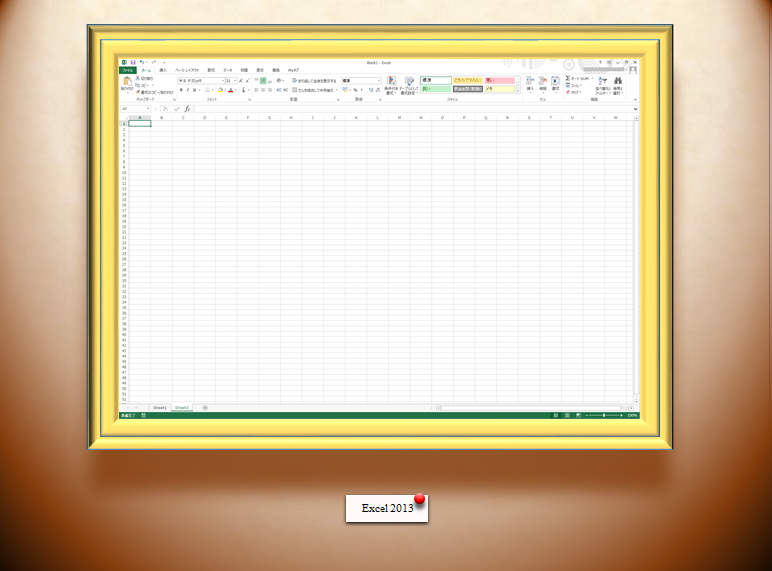Switch to the Sheet1 tab
Image resolution: width=772 pixels, height=571 pixels.
160,408
